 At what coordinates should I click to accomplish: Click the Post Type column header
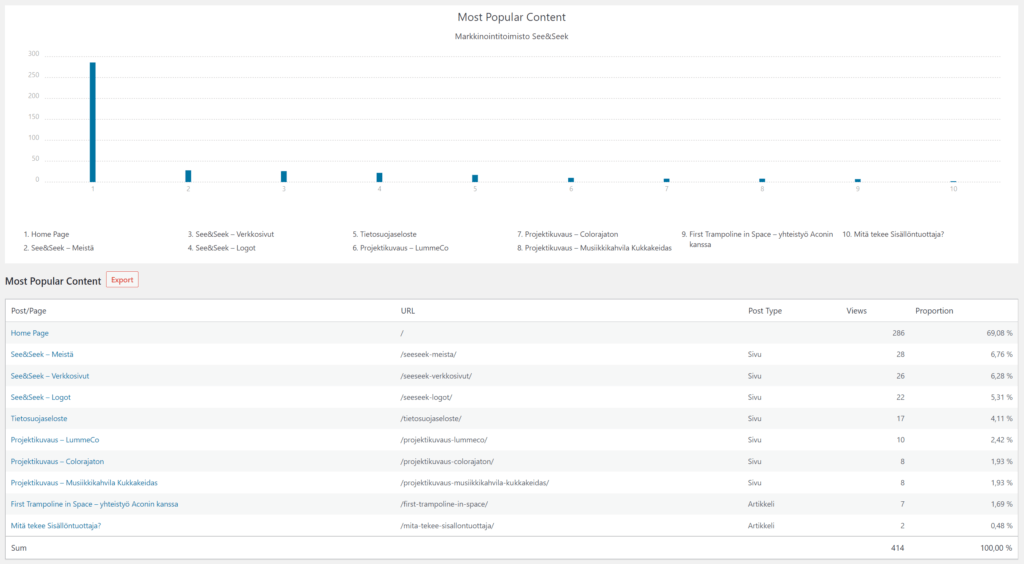(765, 311)
